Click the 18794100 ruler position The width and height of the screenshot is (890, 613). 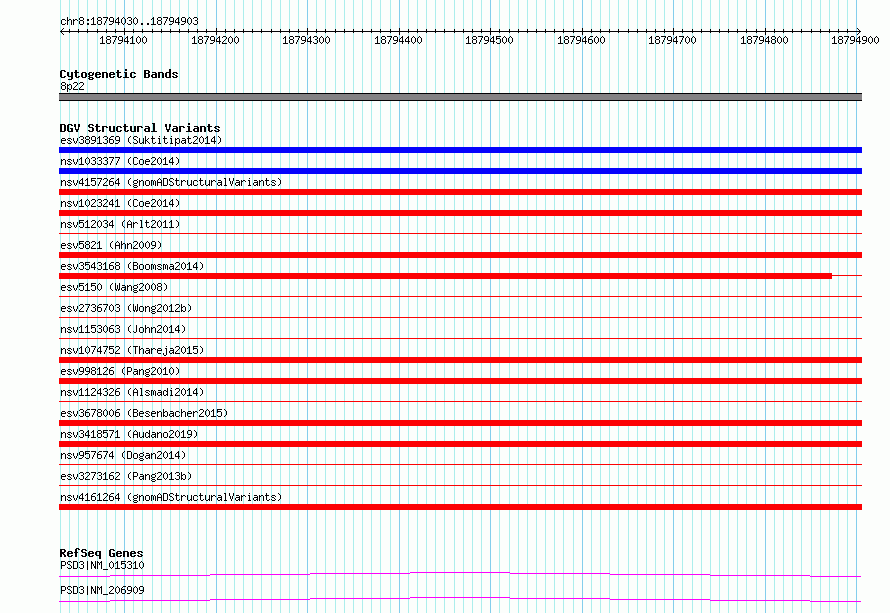tap(123, 40)
